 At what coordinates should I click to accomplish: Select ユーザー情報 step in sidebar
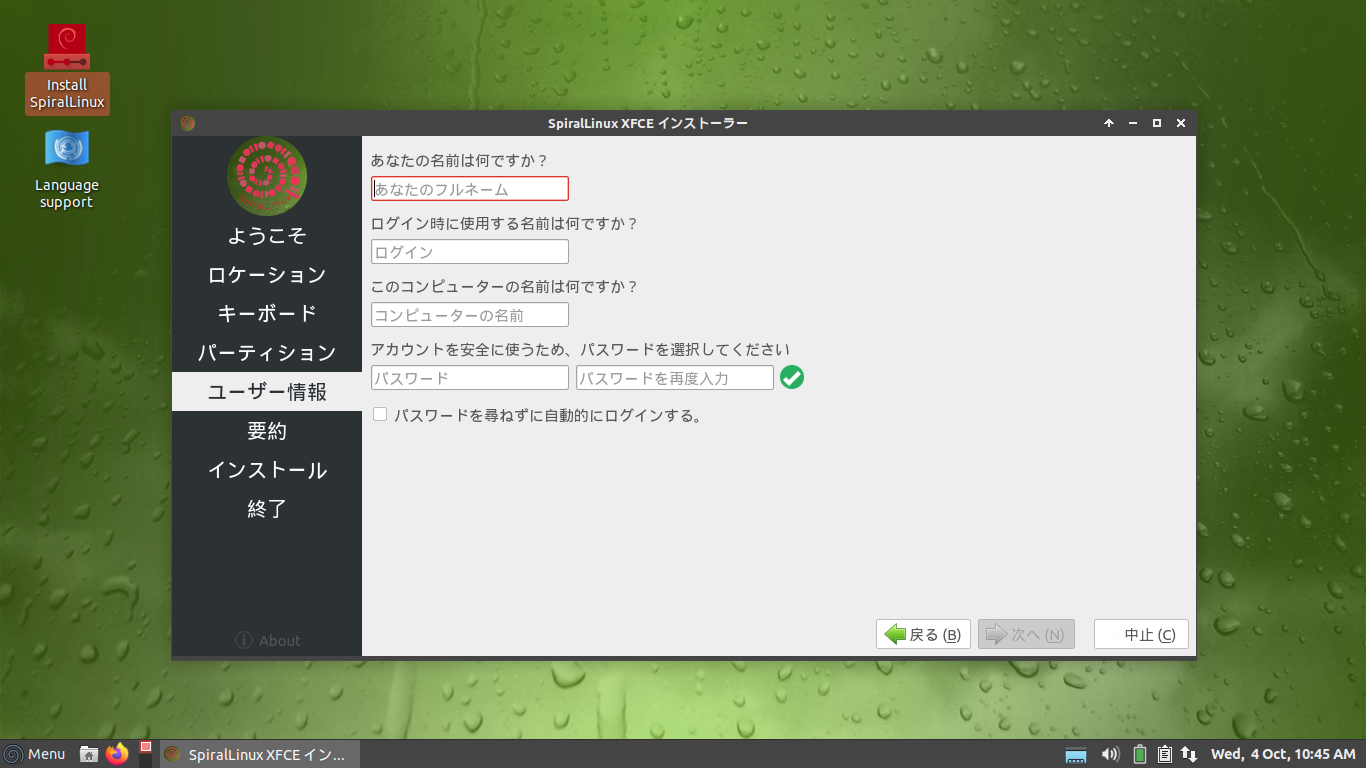(x=267, y=391)
